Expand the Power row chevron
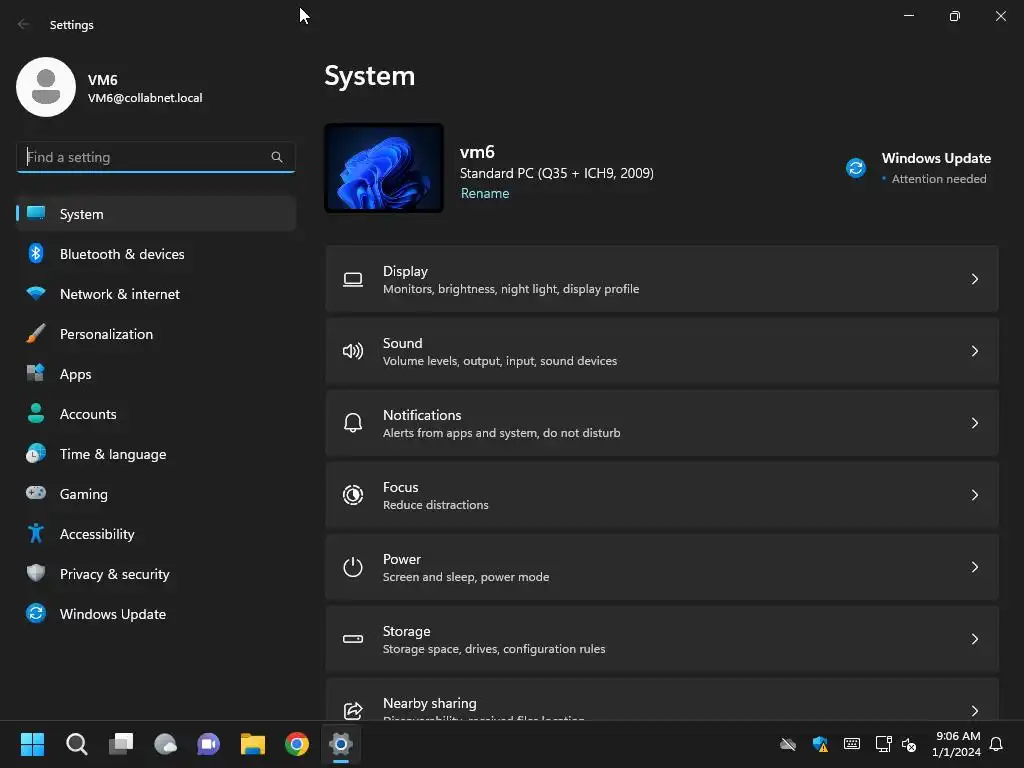1024x768 pixels. point(974,567)
